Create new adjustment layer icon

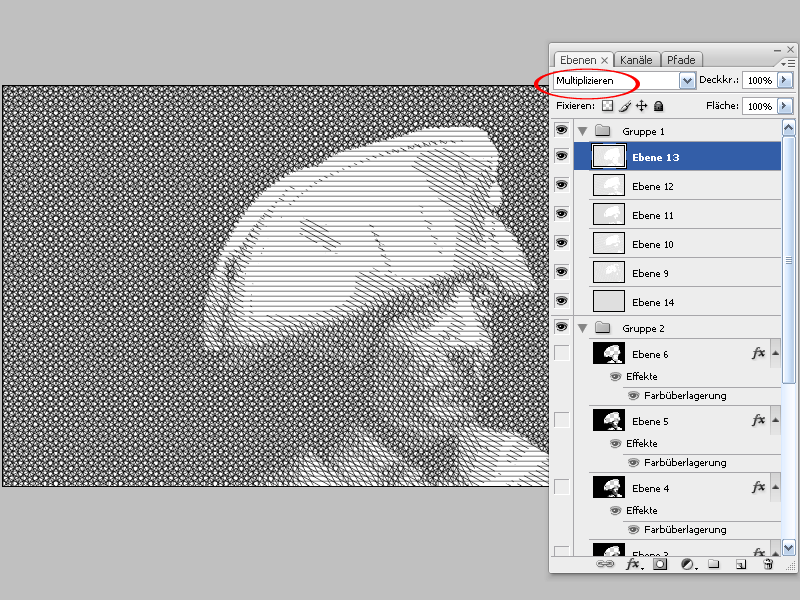[688, 564]
